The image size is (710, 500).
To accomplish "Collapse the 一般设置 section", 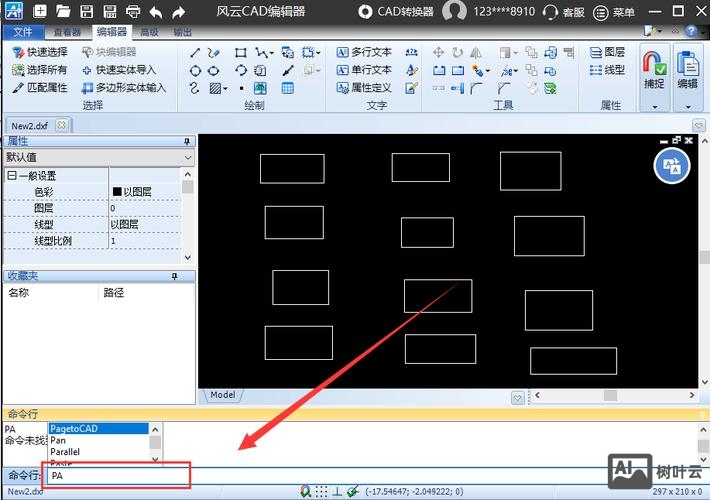I will click(x=12, y=176).
